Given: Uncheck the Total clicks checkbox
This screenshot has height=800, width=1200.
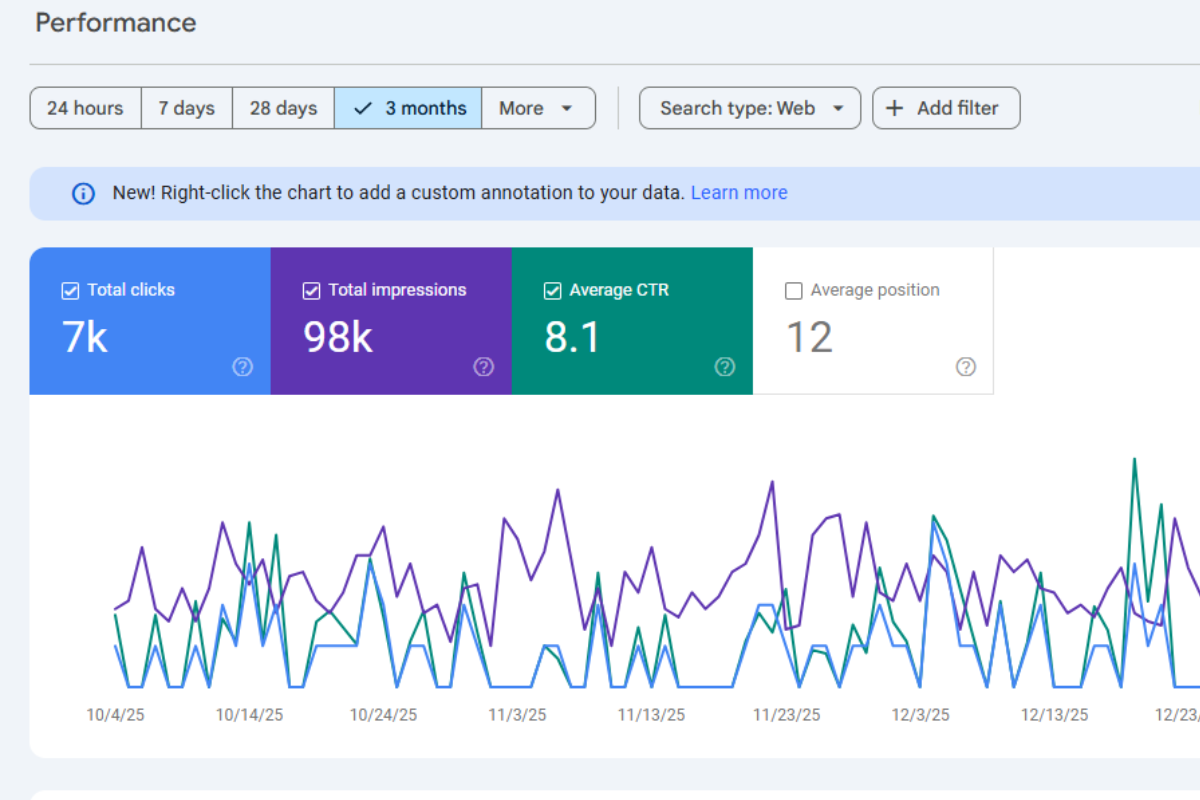Looking at the screenshot, I should 70,291.
